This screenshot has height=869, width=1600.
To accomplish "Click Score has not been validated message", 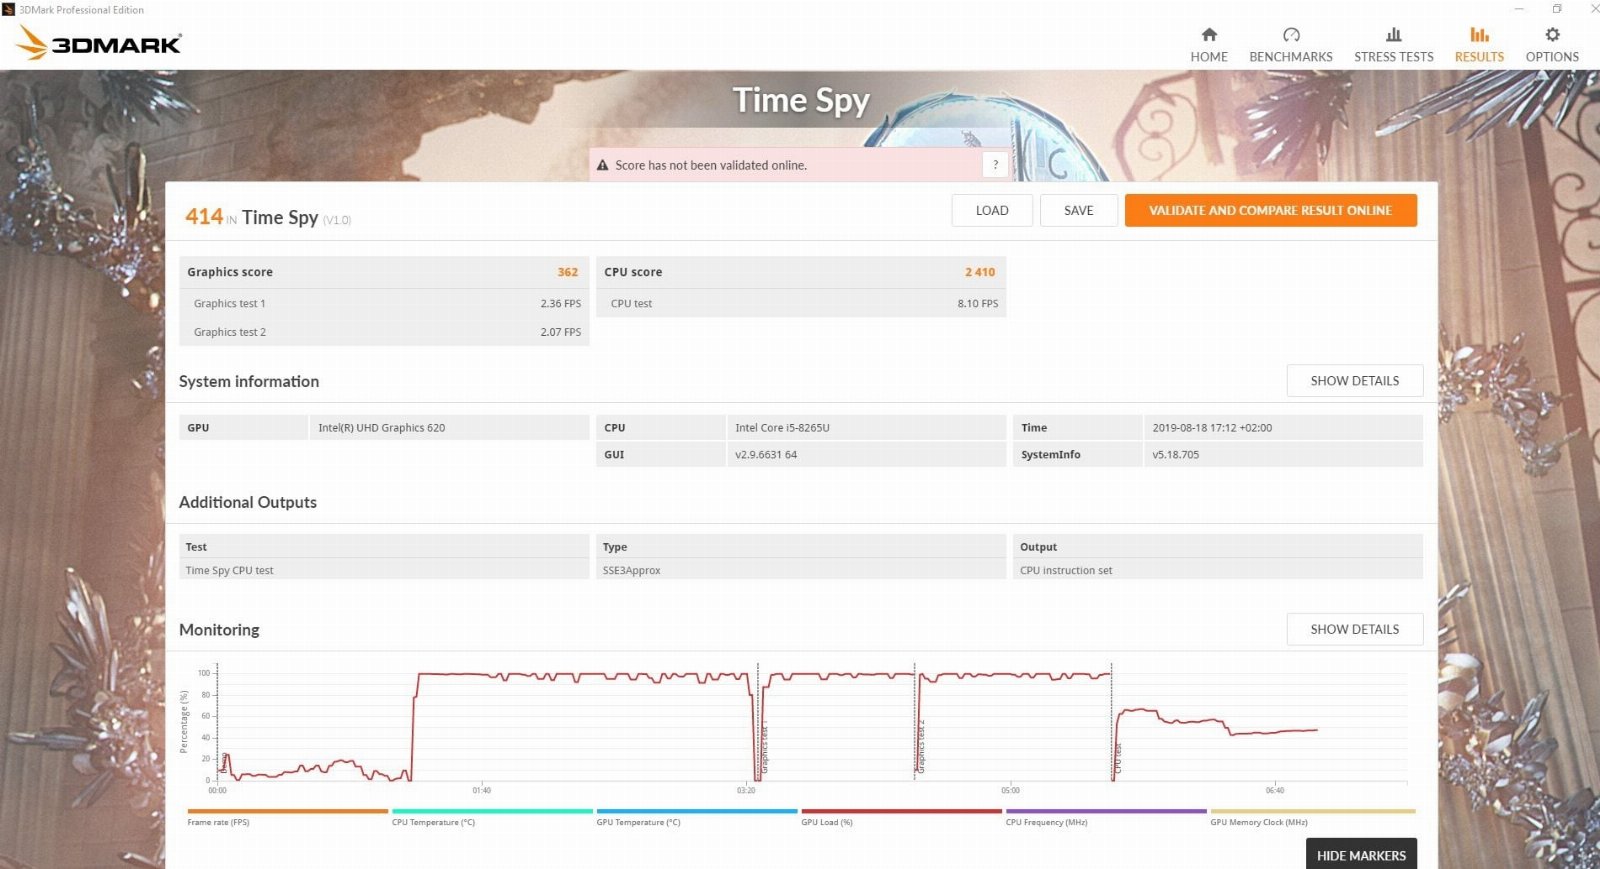I will [711, 165].
